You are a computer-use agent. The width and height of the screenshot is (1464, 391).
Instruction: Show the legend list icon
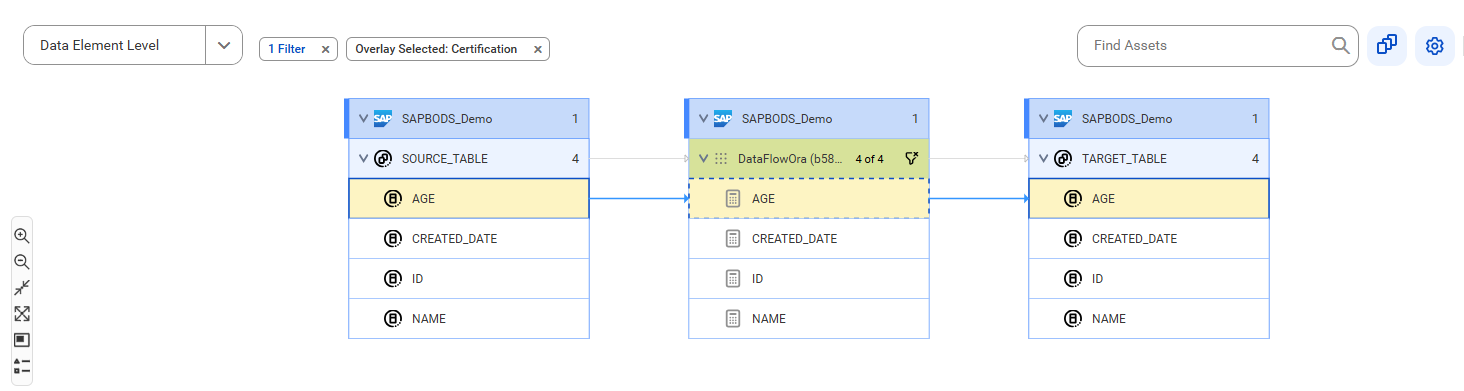point(22,365)
